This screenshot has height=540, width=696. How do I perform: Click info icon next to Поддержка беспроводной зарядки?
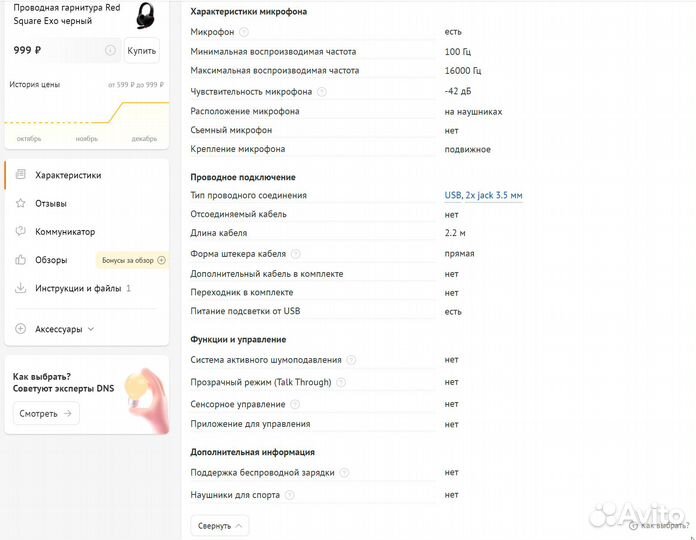tap(344, 472)
